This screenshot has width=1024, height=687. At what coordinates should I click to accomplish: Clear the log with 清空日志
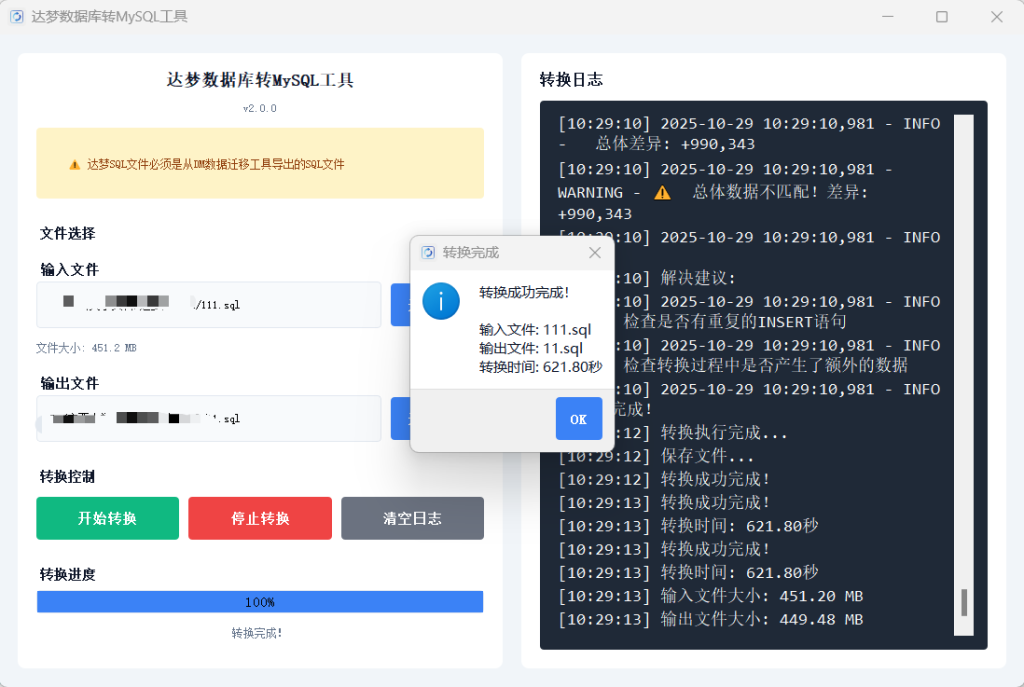412,518
